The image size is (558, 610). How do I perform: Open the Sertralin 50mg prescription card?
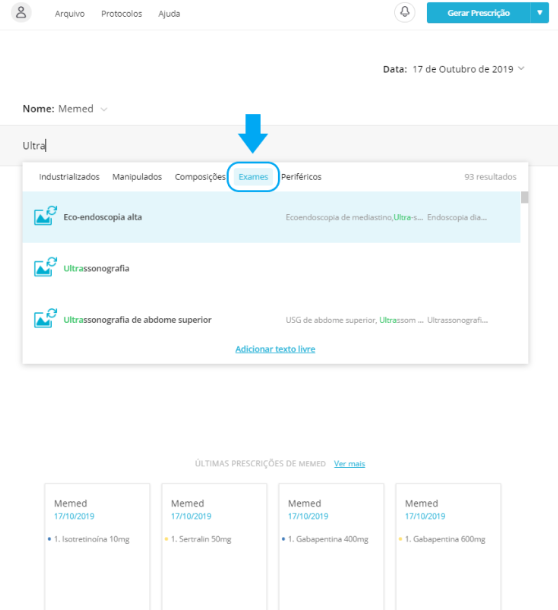coord(214,546)
